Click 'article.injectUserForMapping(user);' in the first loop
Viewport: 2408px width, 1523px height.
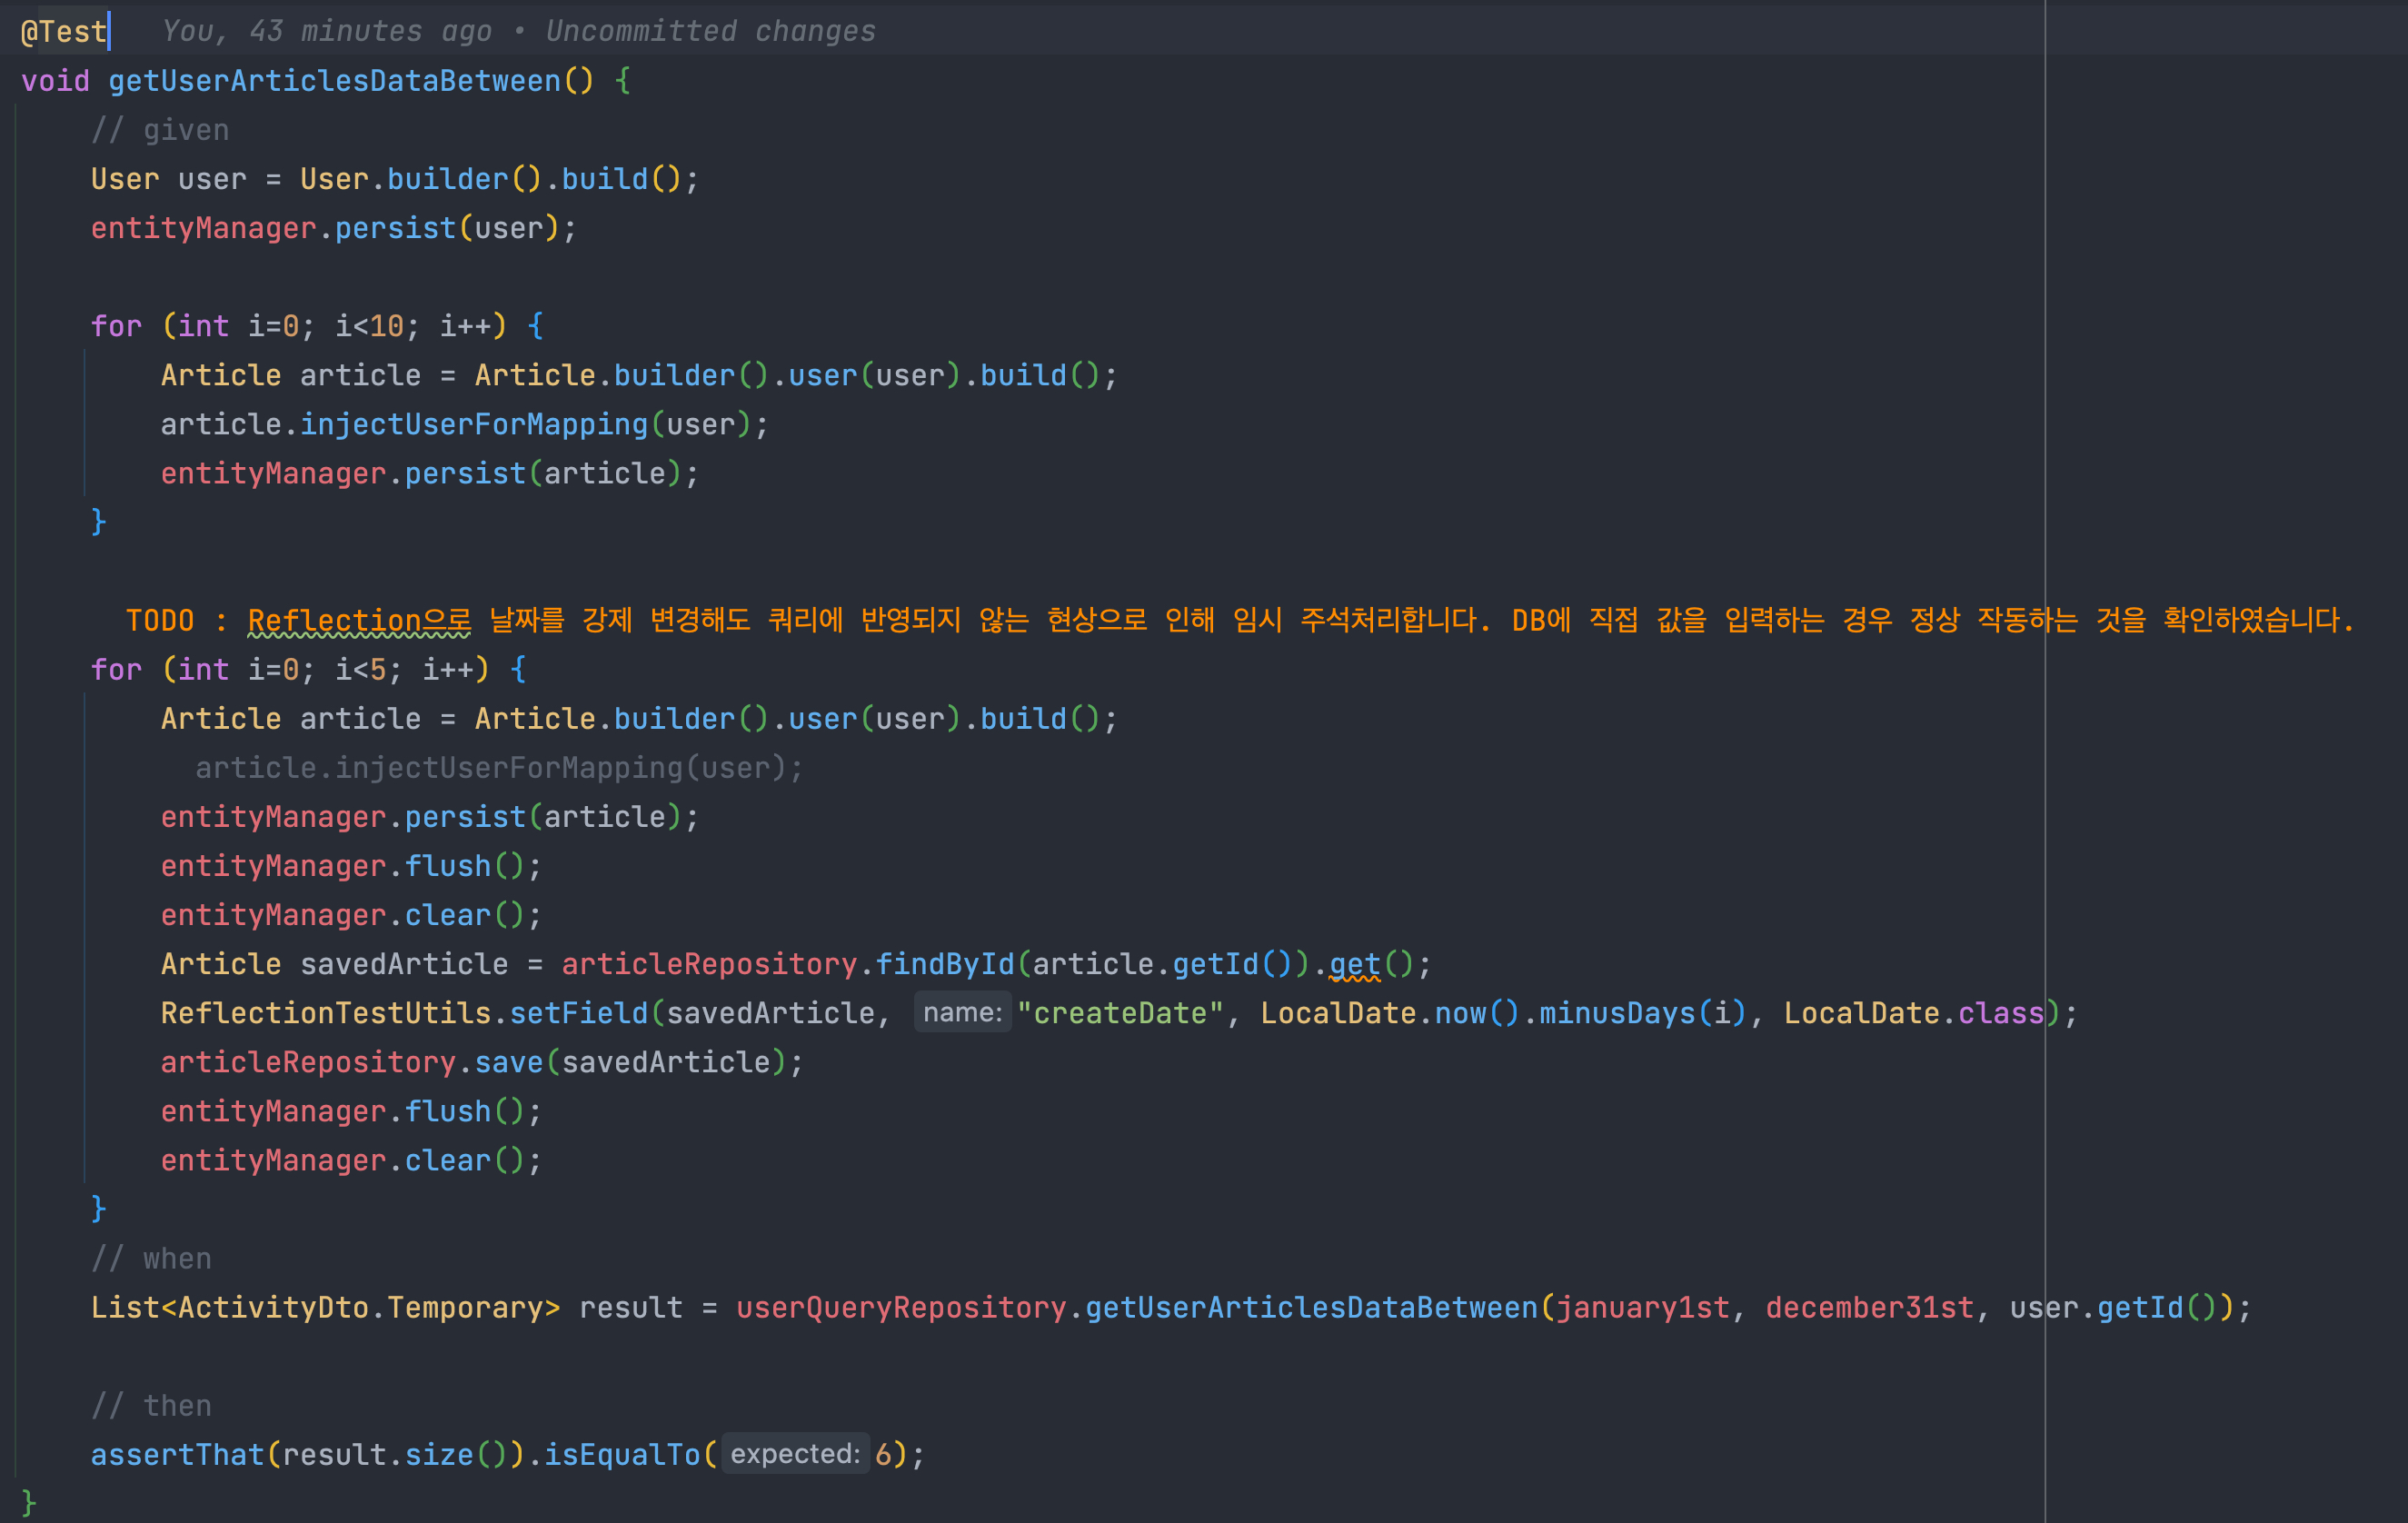(x=465, y=423)
